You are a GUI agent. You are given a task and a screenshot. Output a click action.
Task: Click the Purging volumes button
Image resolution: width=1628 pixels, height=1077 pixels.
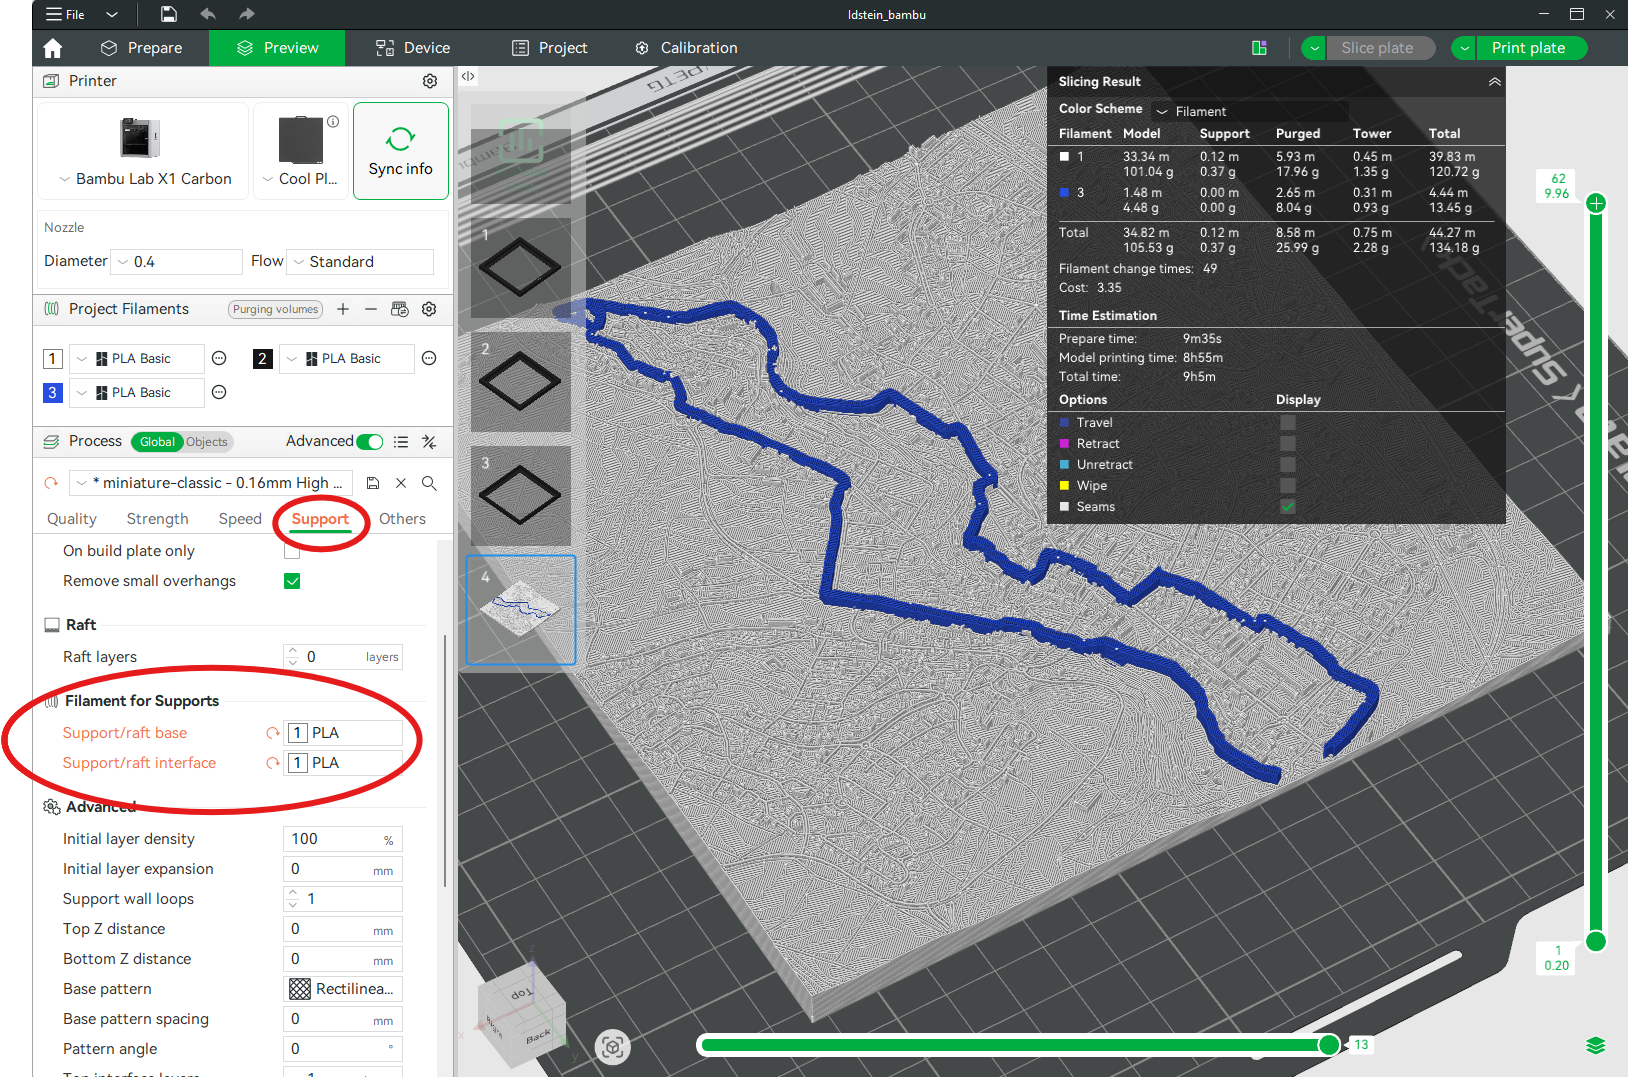(275, 309)
